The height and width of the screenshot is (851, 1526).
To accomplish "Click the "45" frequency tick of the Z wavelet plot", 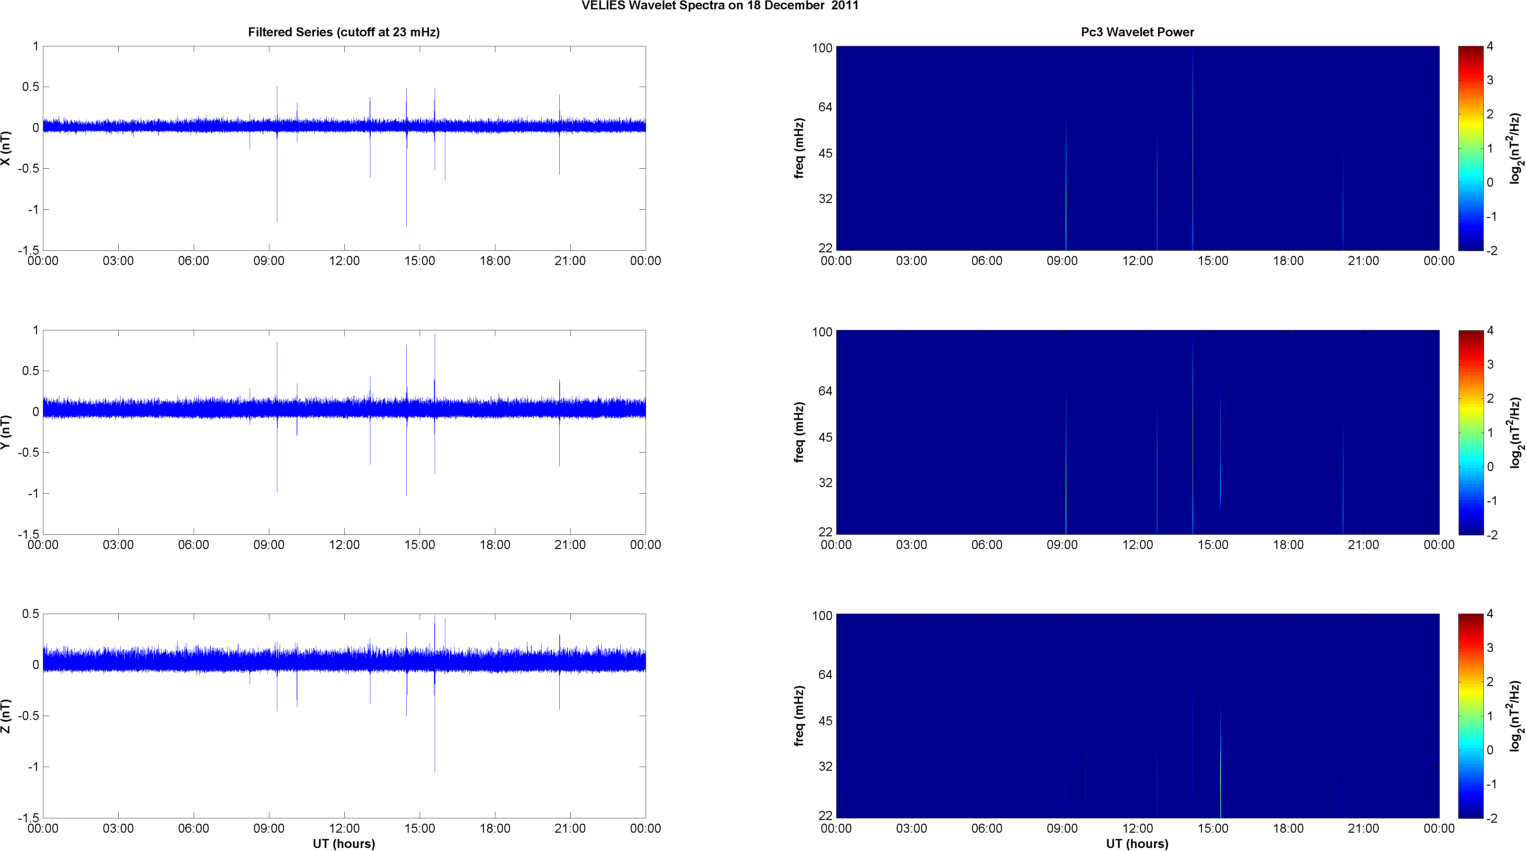I will click(x=825, y=721).
